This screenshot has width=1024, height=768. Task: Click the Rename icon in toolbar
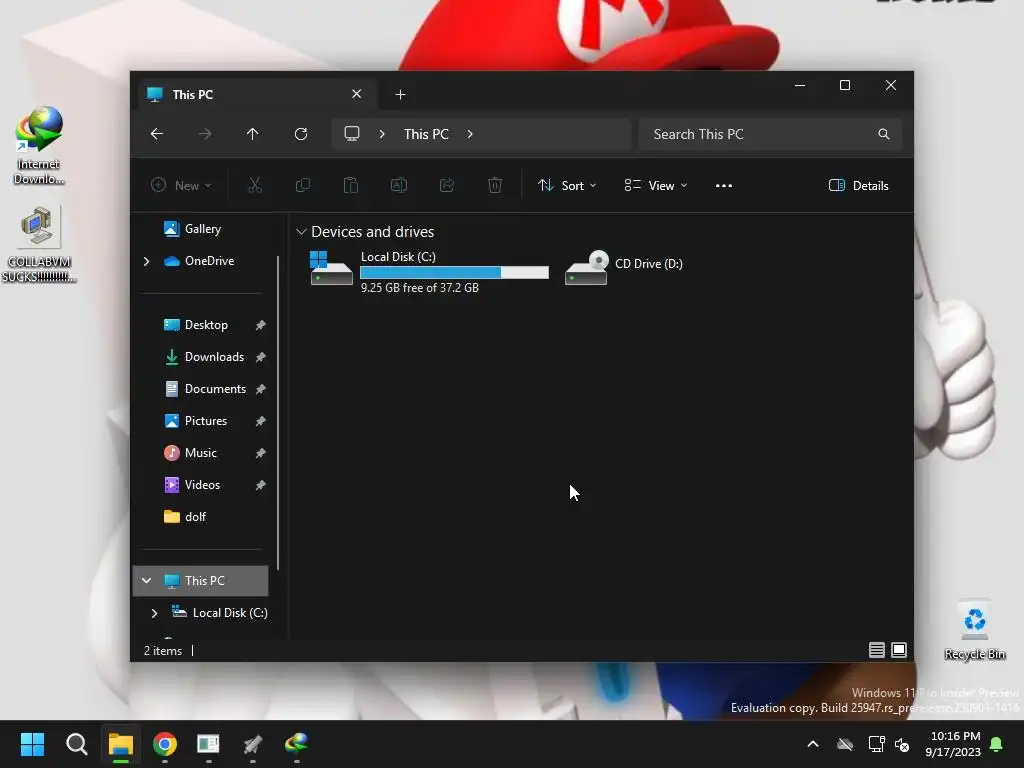(x=399, y=185)
